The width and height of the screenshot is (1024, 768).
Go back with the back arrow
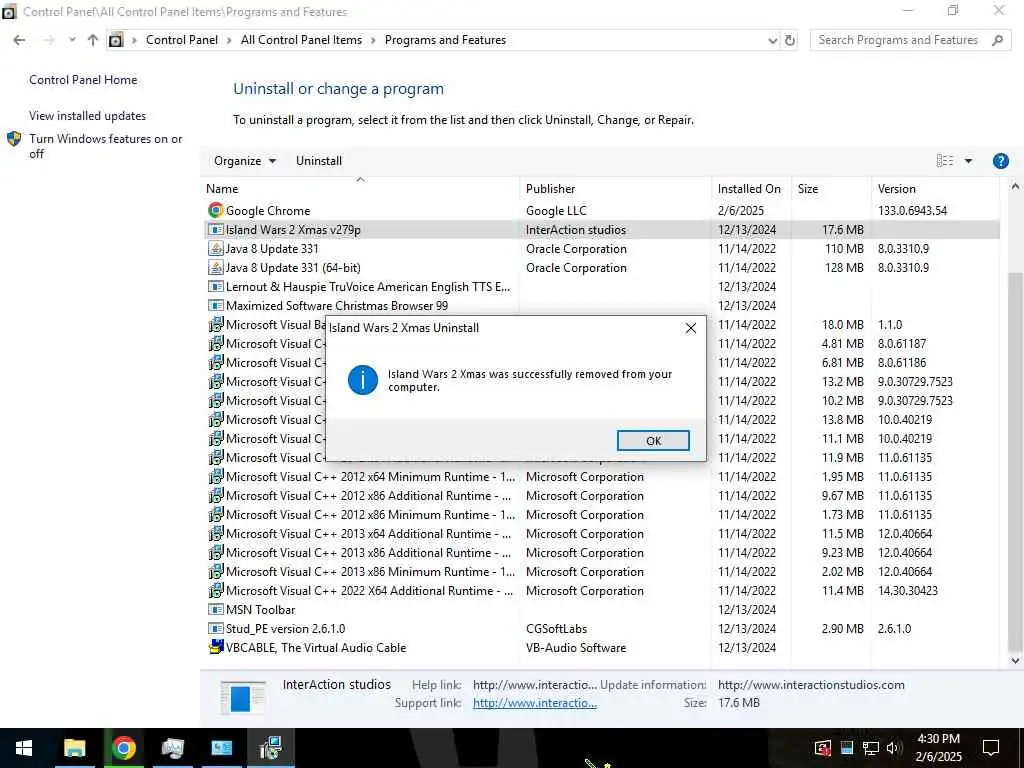tap(19, 40)
